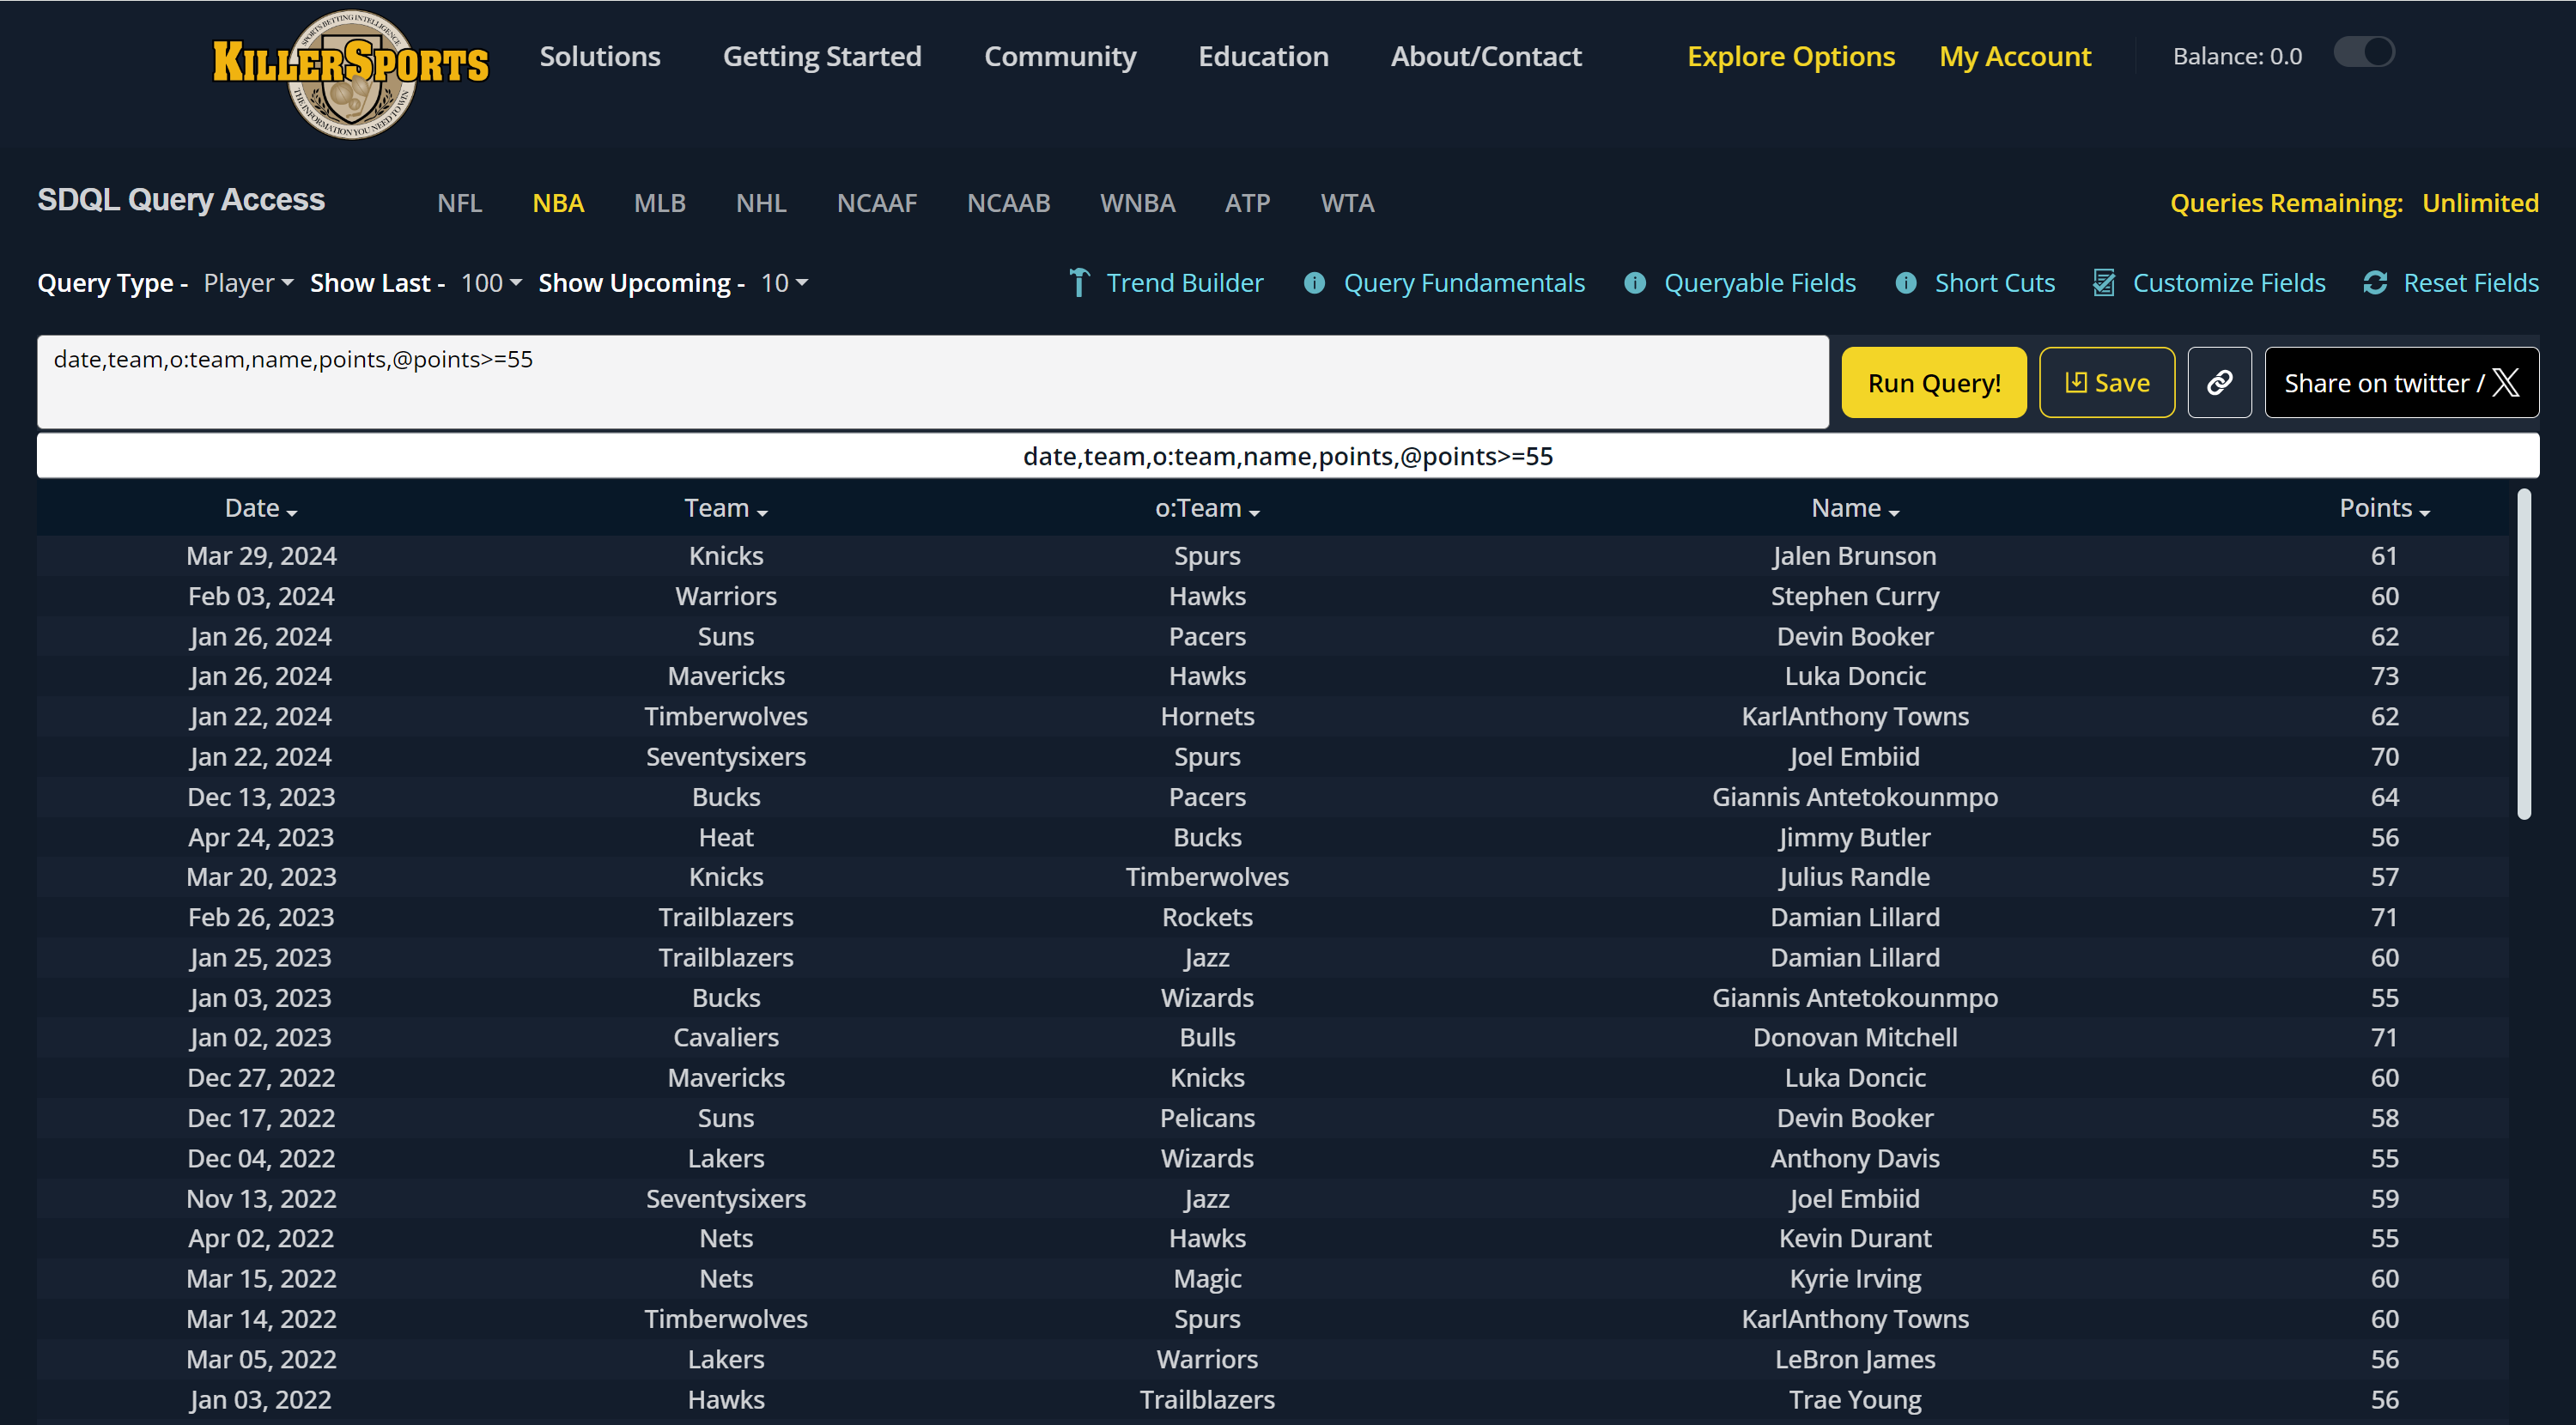Click the Stephen Curry name cell
The width and height of the screenshot is (2576, 1425).
1855,596
